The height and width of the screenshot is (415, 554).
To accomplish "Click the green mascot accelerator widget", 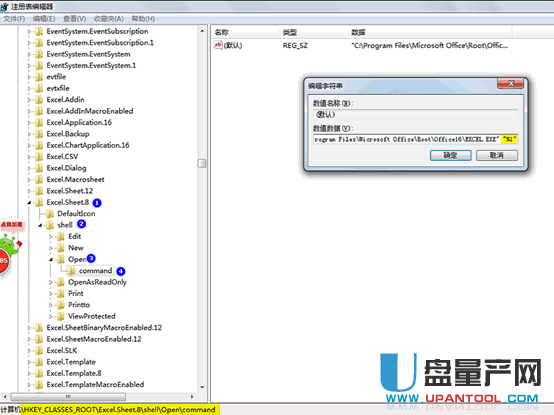I will point(10,246).
